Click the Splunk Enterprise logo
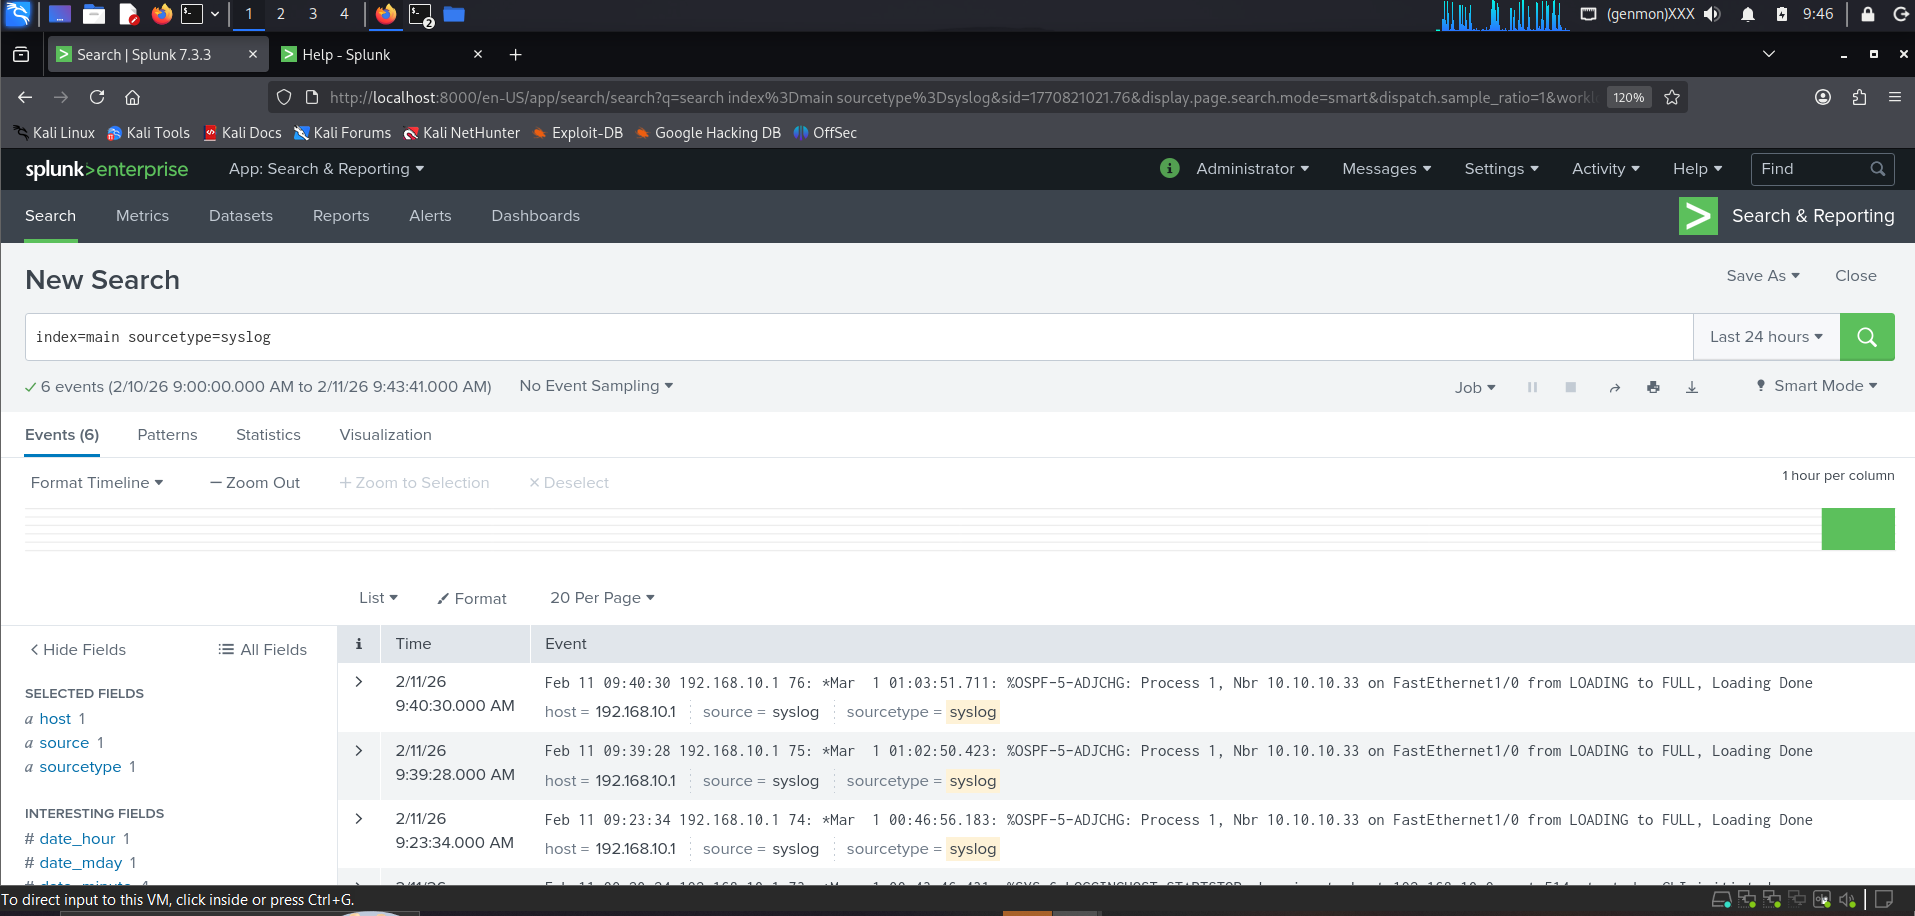Screen dimensions: 1915x916 107,168
